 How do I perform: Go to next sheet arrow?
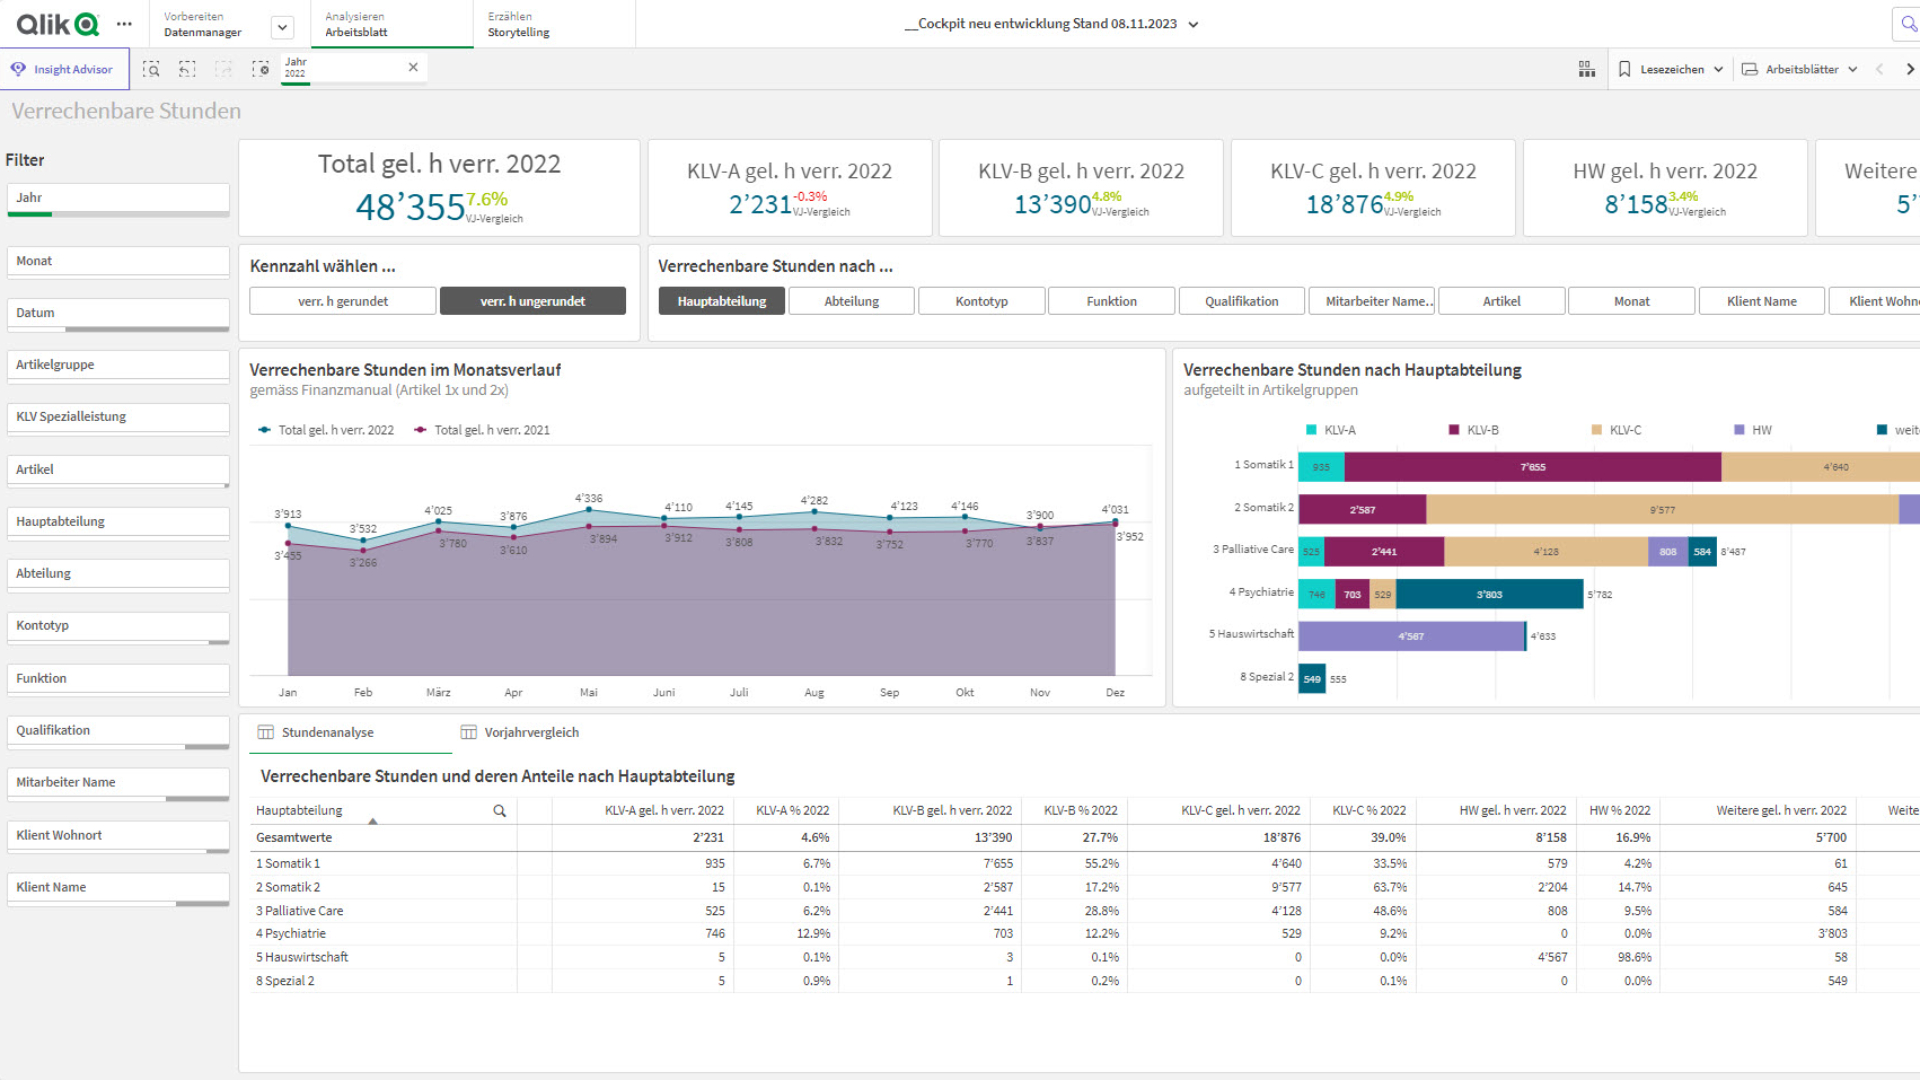[x=1910, y=69]
